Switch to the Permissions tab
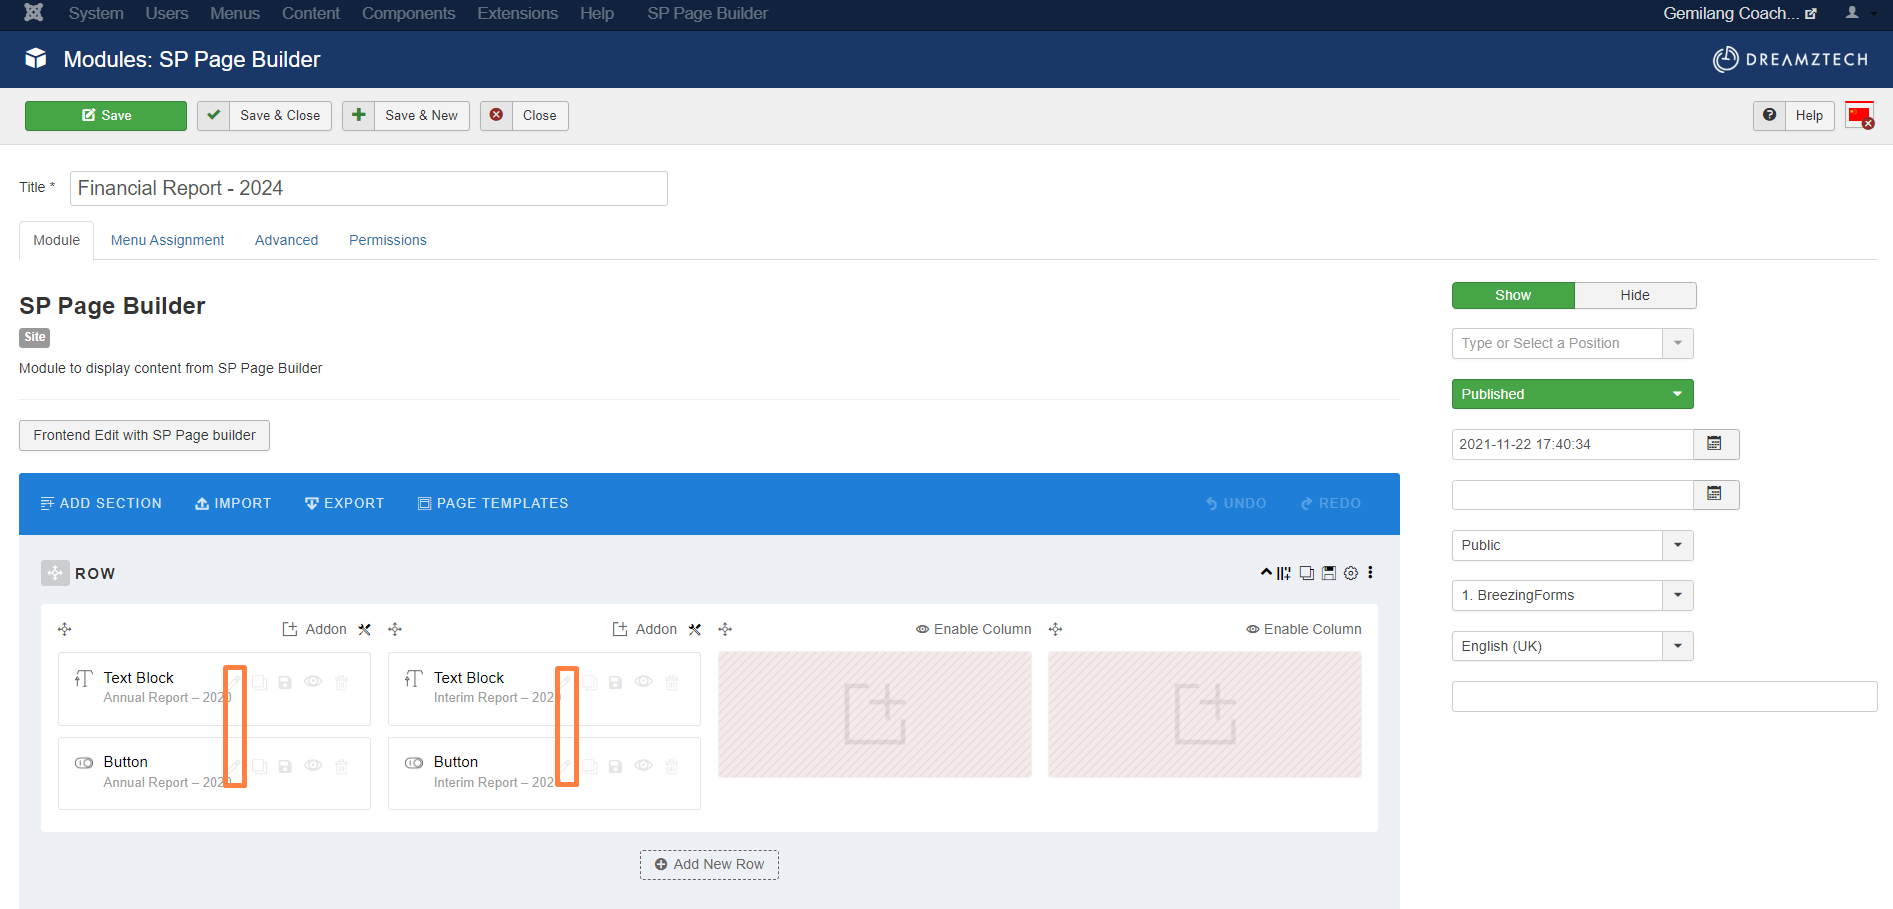This screenshot has width=1893, height=909. pos(387,240)
